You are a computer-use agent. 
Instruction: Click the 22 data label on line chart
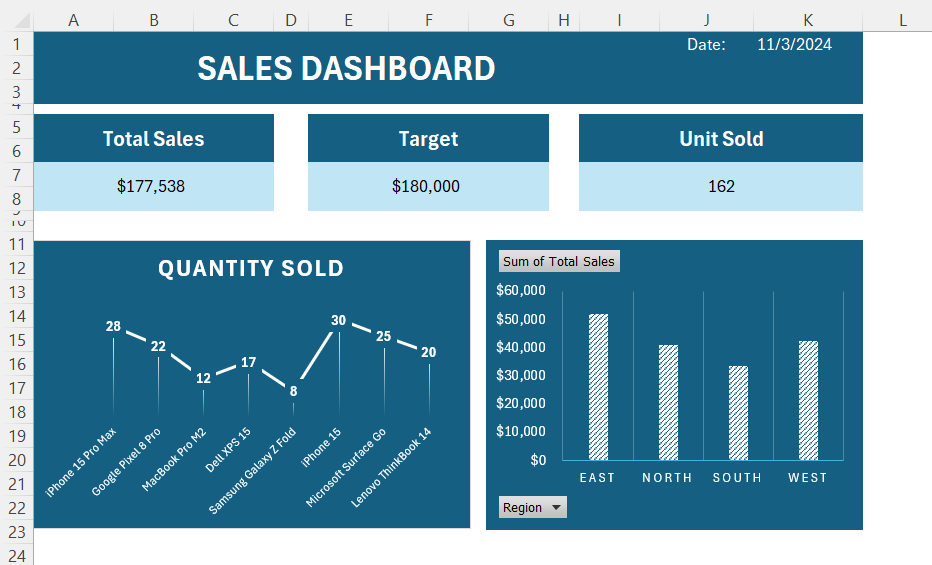coord(158,346)
